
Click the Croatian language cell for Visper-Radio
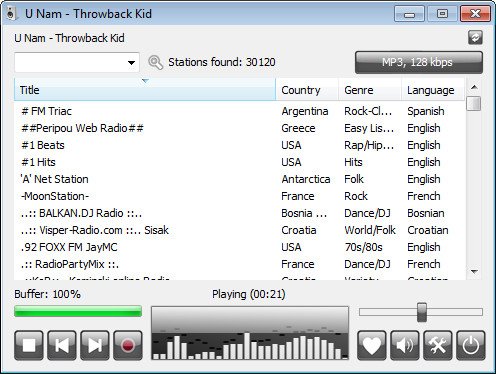click(428, 230)
